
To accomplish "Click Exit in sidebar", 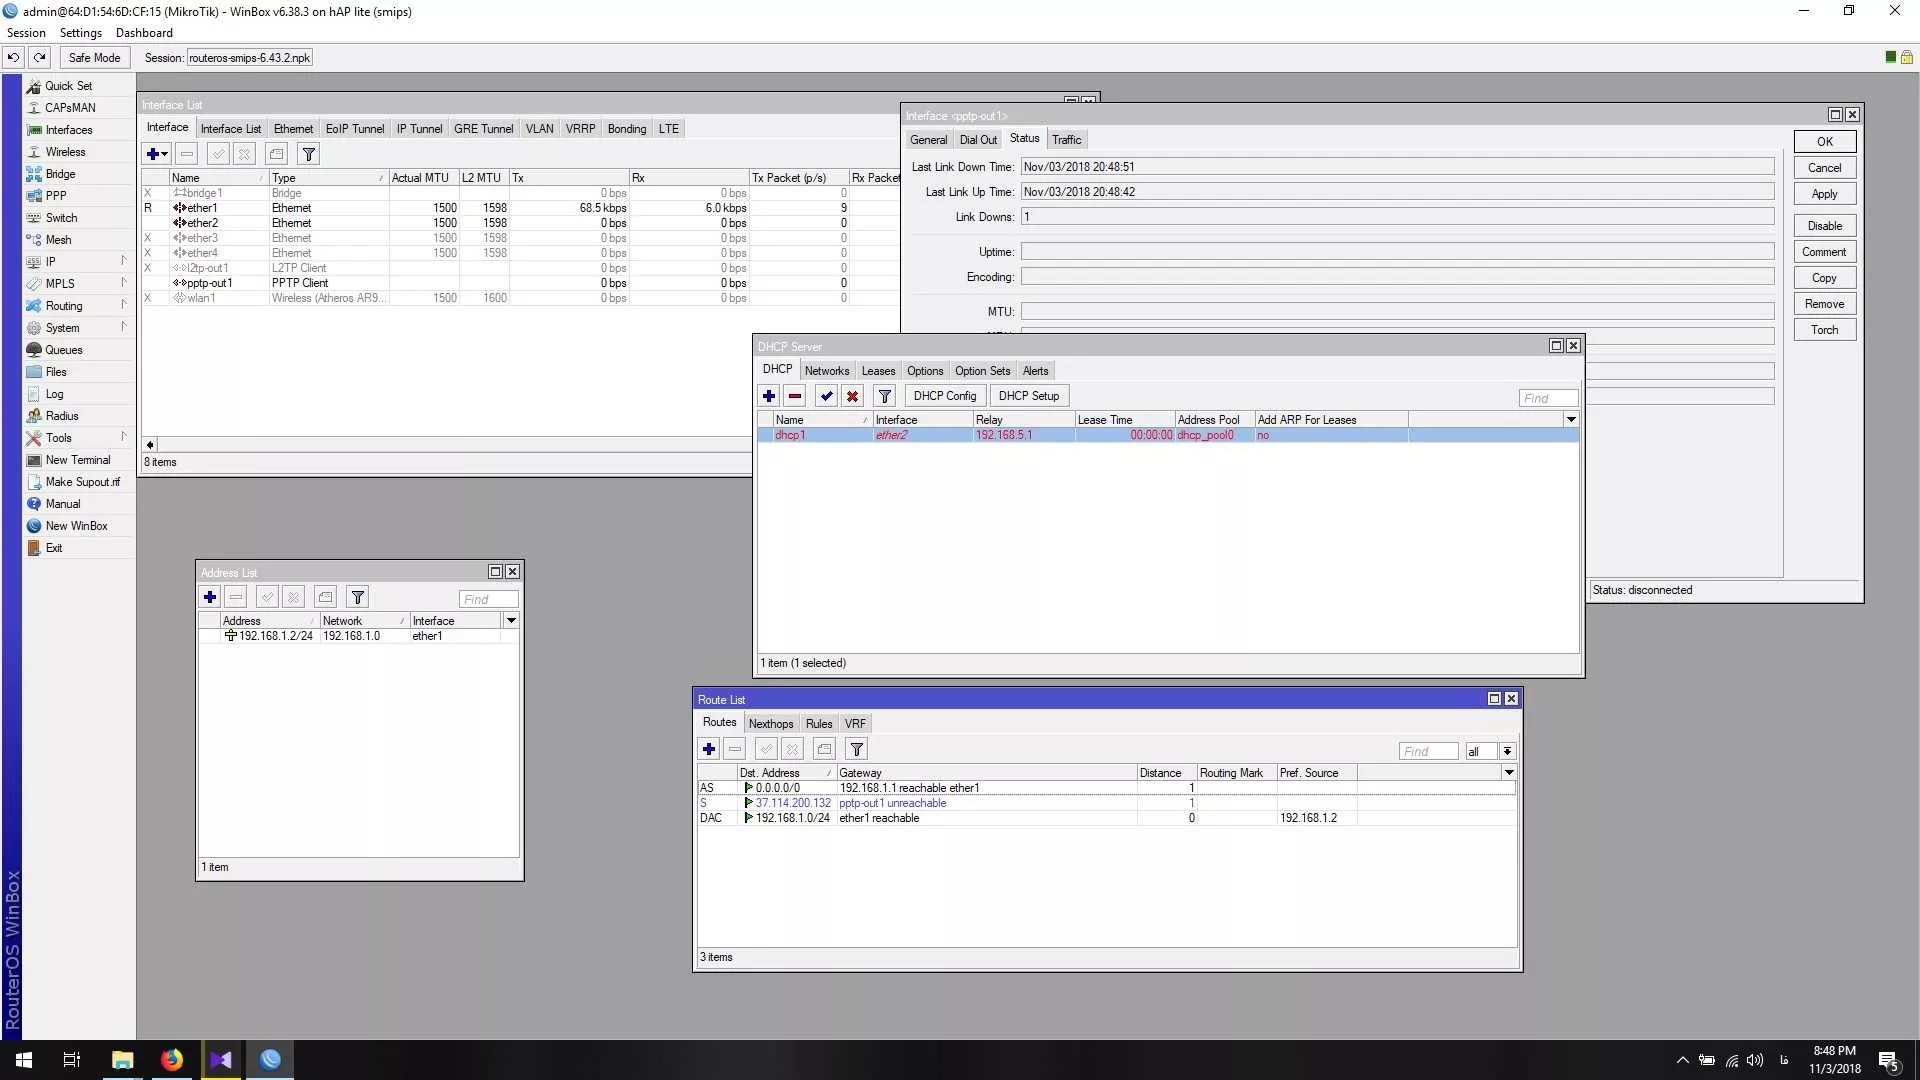I will (53, 548).
